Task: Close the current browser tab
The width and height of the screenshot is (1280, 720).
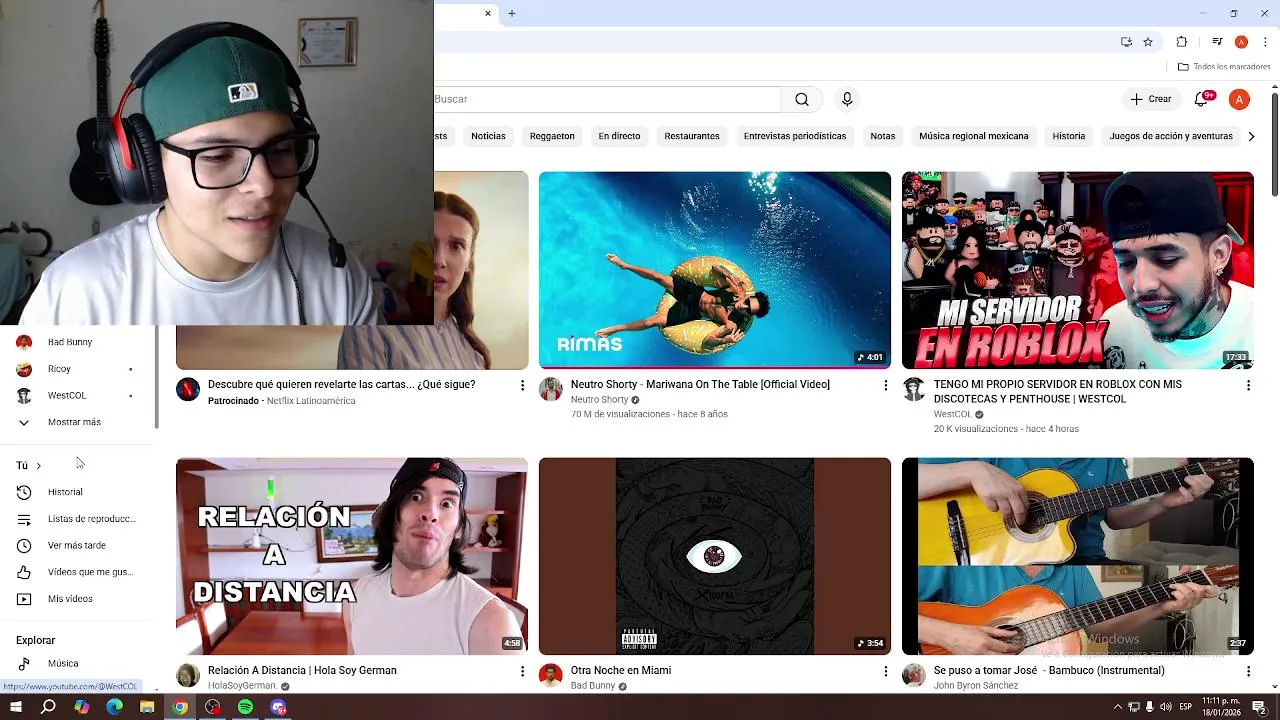Action: [488, 13]
